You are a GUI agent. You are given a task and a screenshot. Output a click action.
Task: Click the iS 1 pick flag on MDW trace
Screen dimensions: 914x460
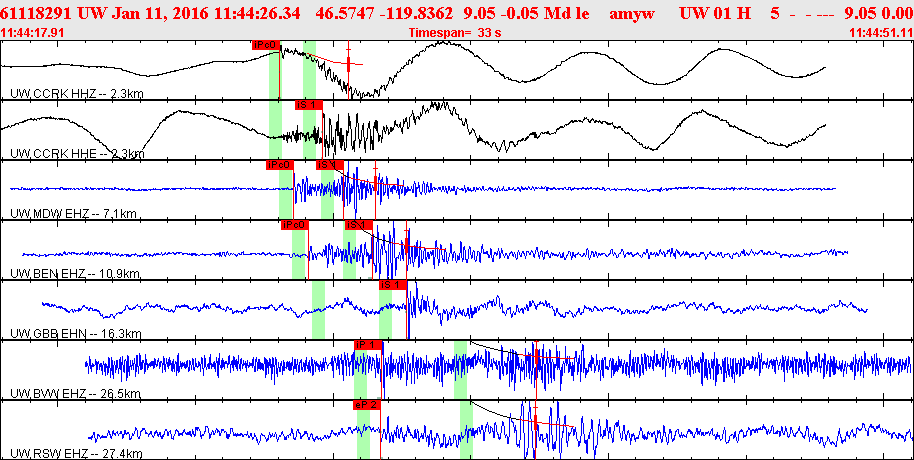coord(329,165)
